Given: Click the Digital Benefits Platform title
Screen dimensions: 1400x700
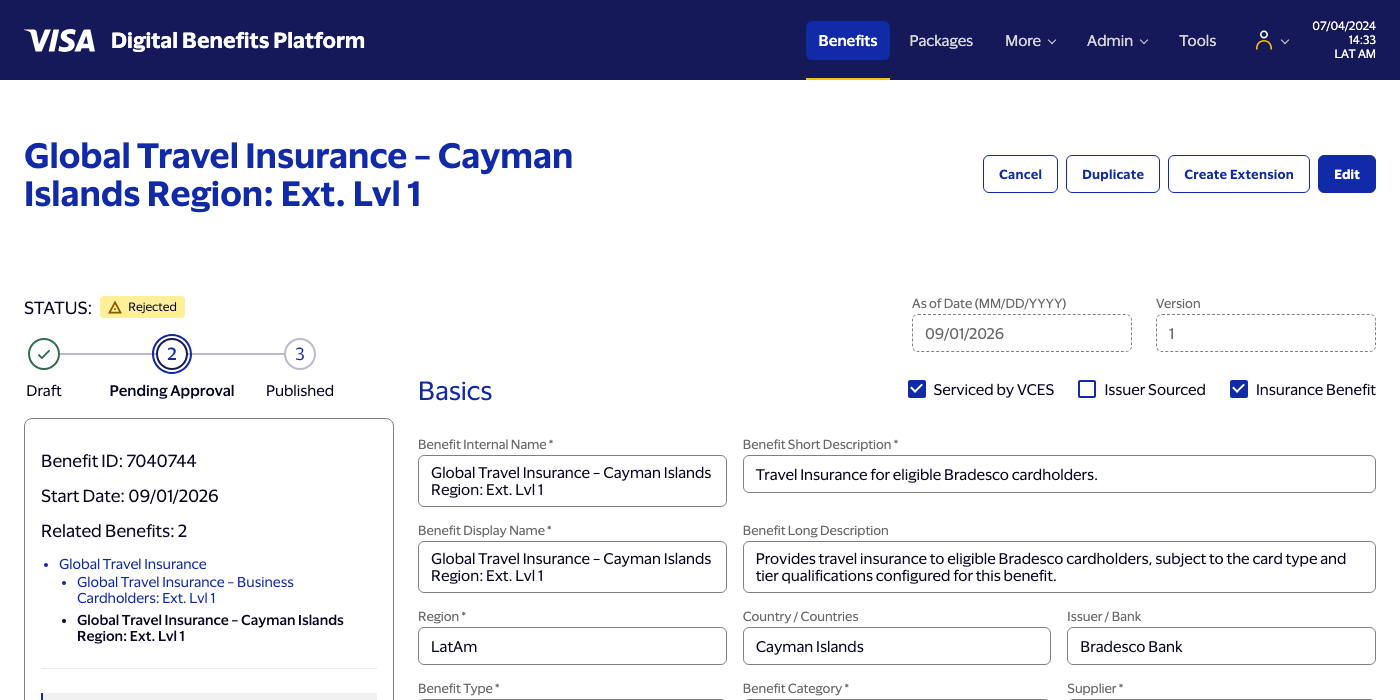Looking at the screenshot, I should (x=238, y=41).
